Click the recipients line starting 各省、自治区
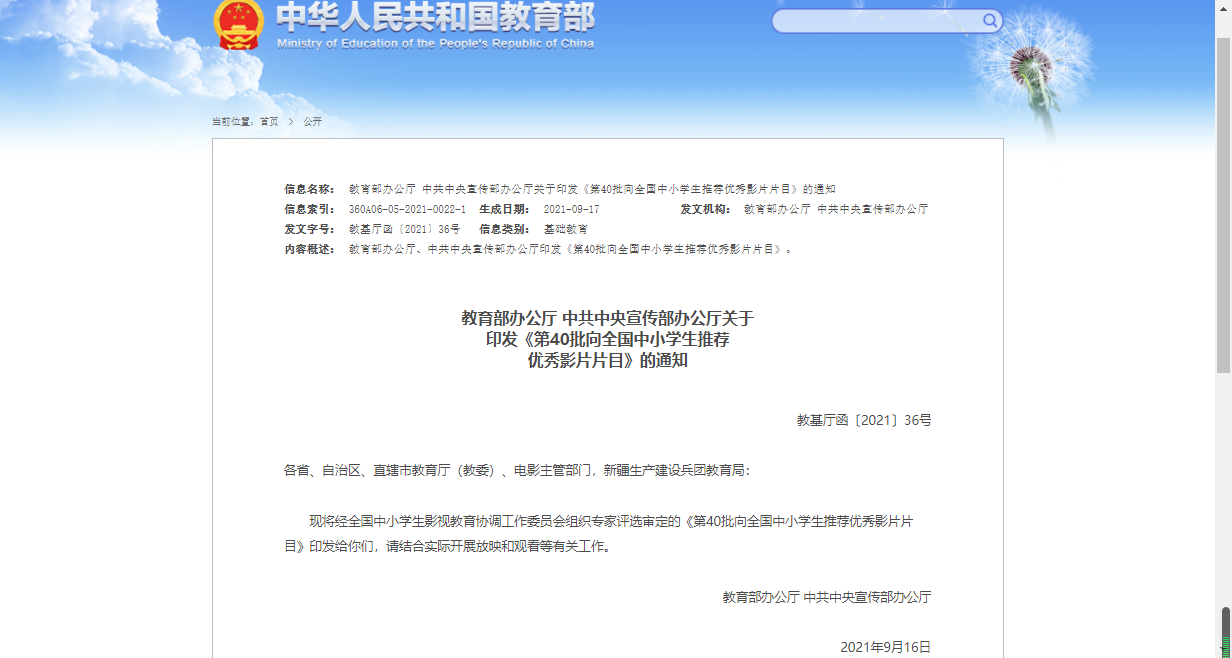 pos(517,470)
